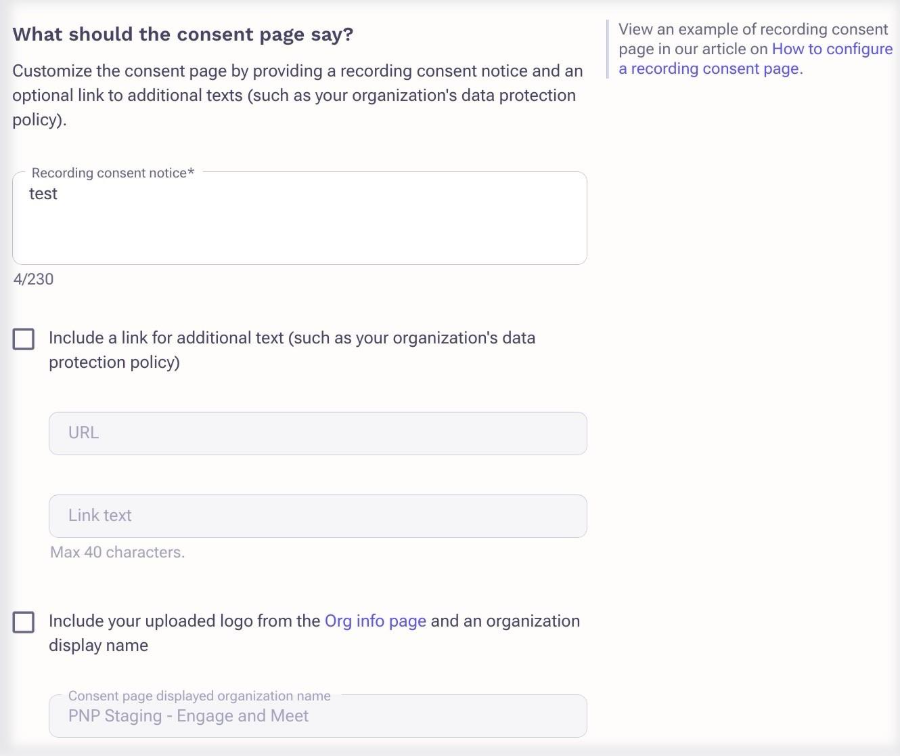The height and width of the screenshot is (756, 900).
Task: Select the consent page organization name field
Action: [x=317, y=717]
